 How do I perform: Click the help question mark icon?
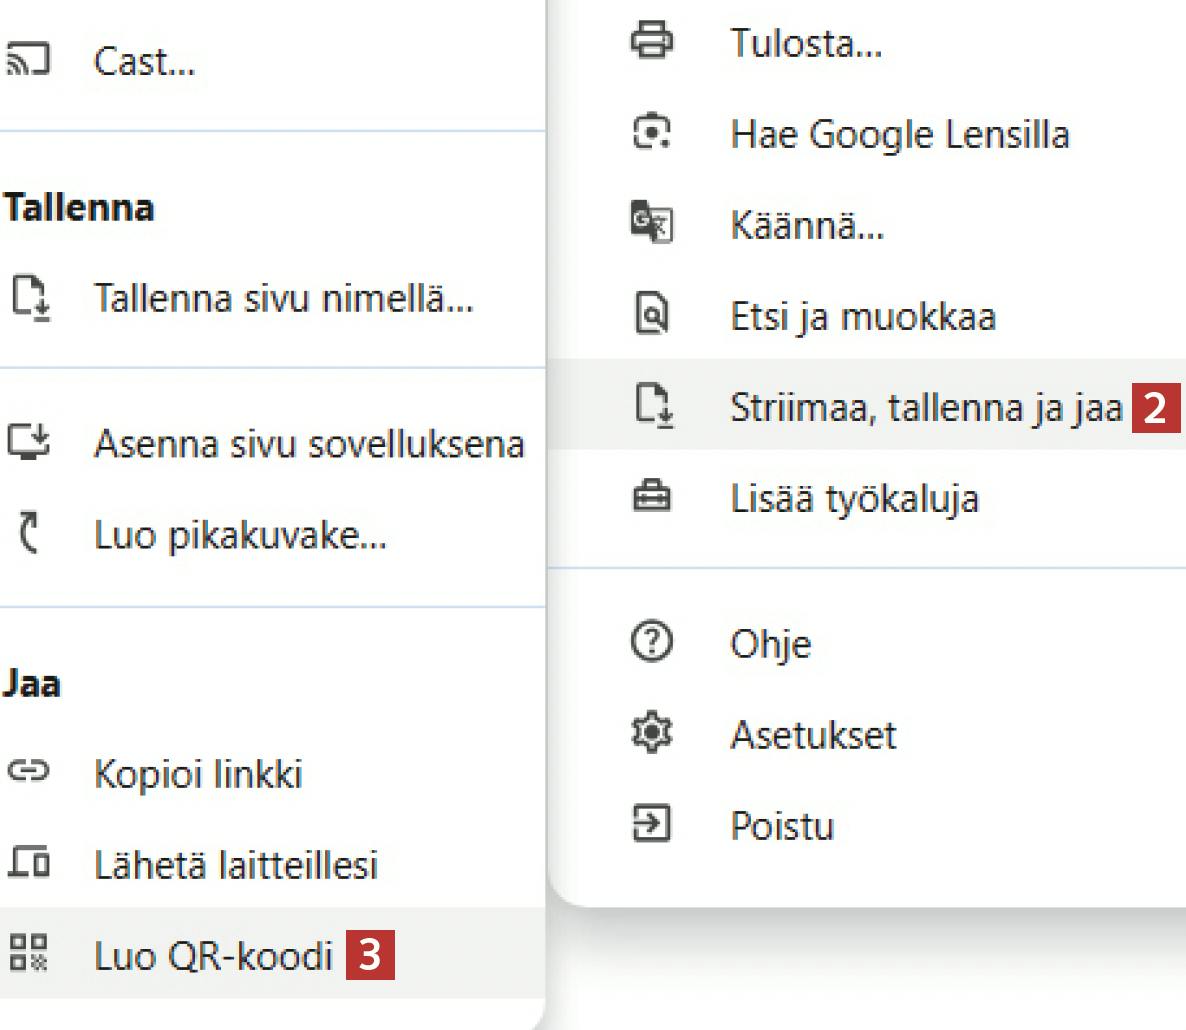tap(652, 643)
